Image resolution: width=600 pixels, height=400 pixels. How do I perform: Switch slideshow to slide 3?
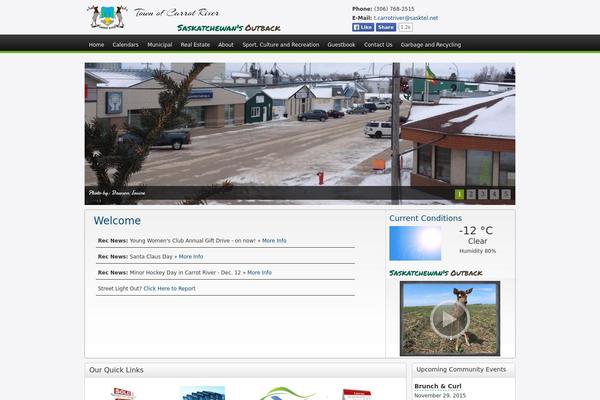tap(483, 194)
